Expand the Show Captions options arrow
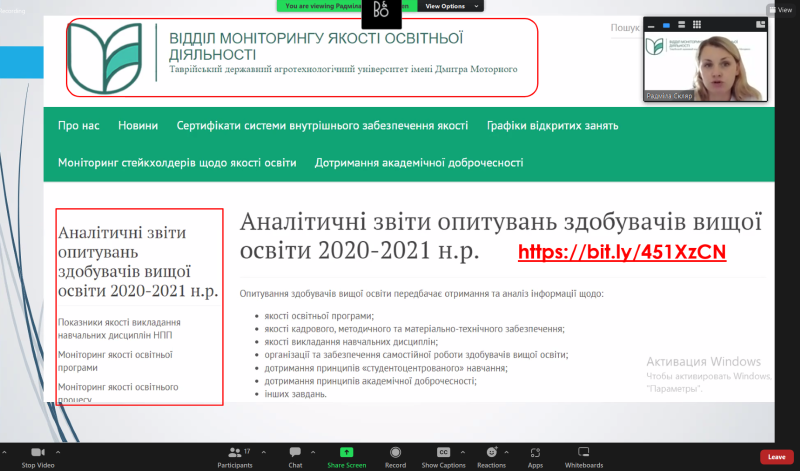Viewport: 800px width, 471px height. click(x=463, y=452)
